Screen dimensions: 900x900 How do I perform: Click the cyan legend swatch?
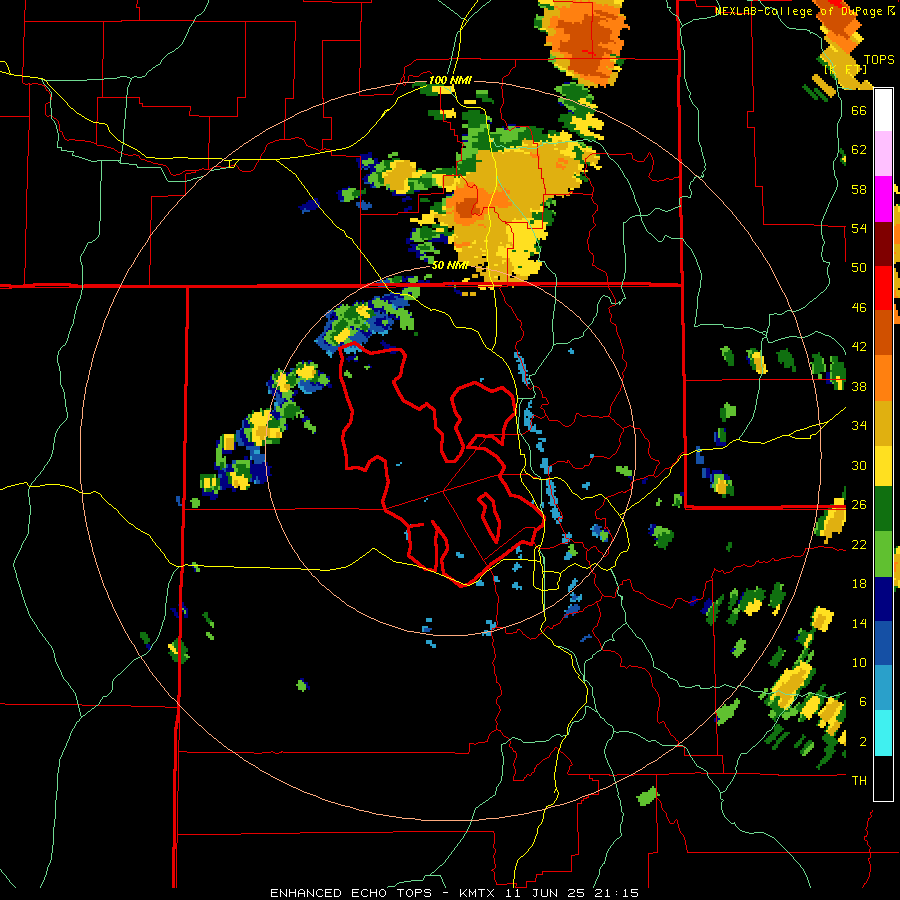click(883, 732)
